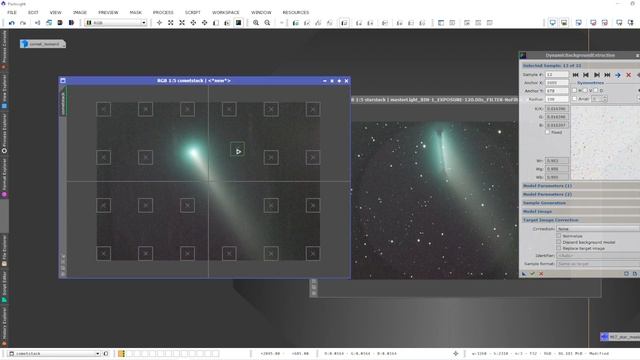The image size is (640, 360).
Task: Collapse the Target Image Correction section
Action: [x=580, y=220]
